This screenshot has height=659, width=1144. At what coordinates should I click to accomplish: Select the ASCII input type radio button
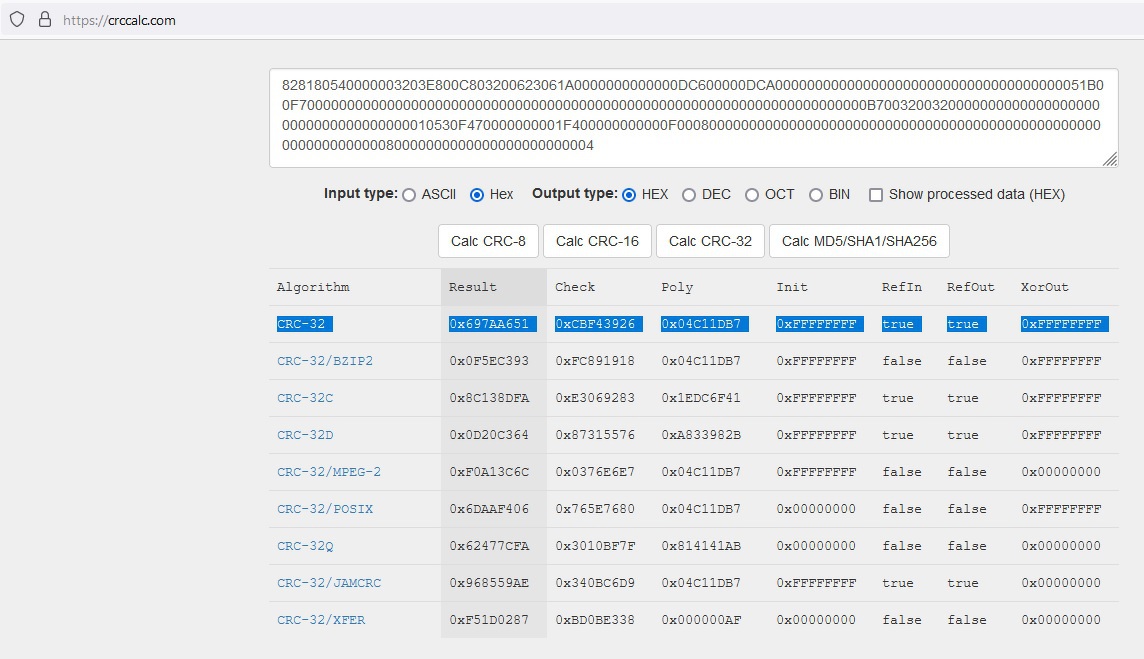click(x=409, y=195)
